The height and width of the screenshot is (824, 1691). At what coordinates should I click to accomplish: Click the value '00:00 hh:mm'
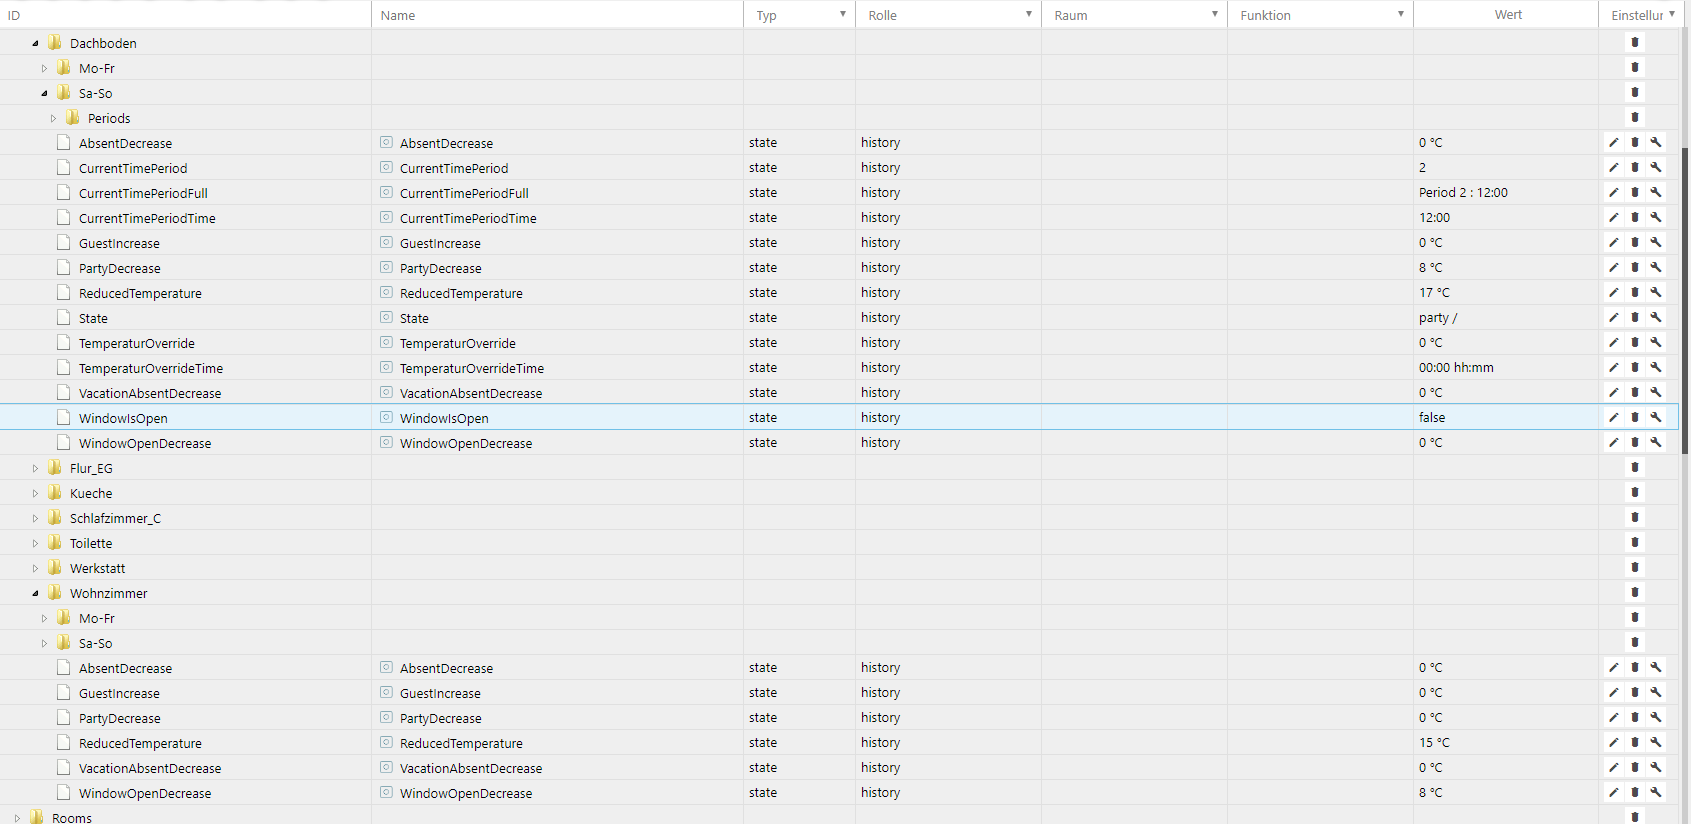click(x=1456, y=368)
